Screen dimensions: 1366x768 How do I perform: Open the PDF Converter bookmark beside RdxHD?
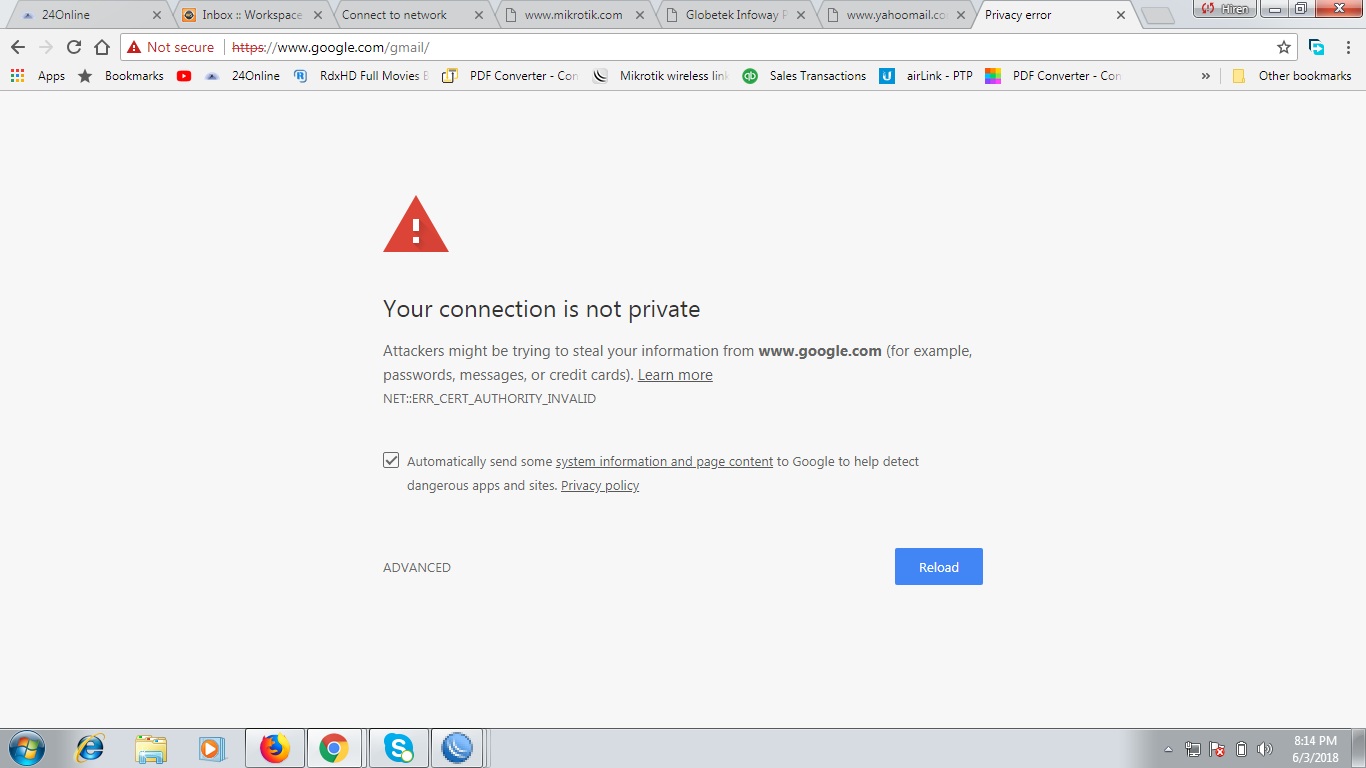tap(510, 76)
